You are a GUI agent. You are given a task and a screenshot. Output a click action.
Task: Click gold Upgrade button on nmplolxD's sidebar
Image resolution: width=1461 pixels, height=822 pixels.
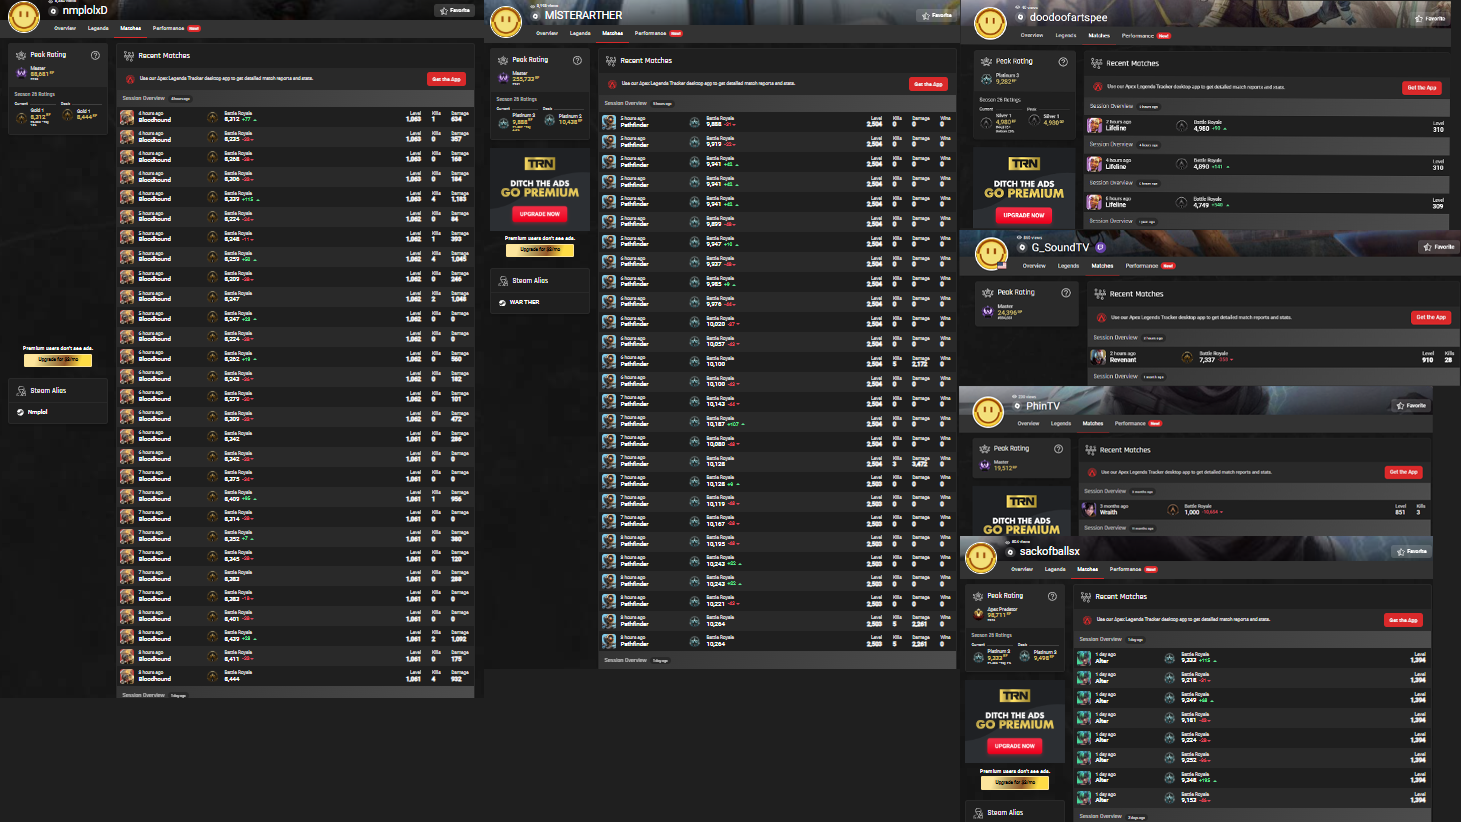pyautogui.click(x=58, y=359)
